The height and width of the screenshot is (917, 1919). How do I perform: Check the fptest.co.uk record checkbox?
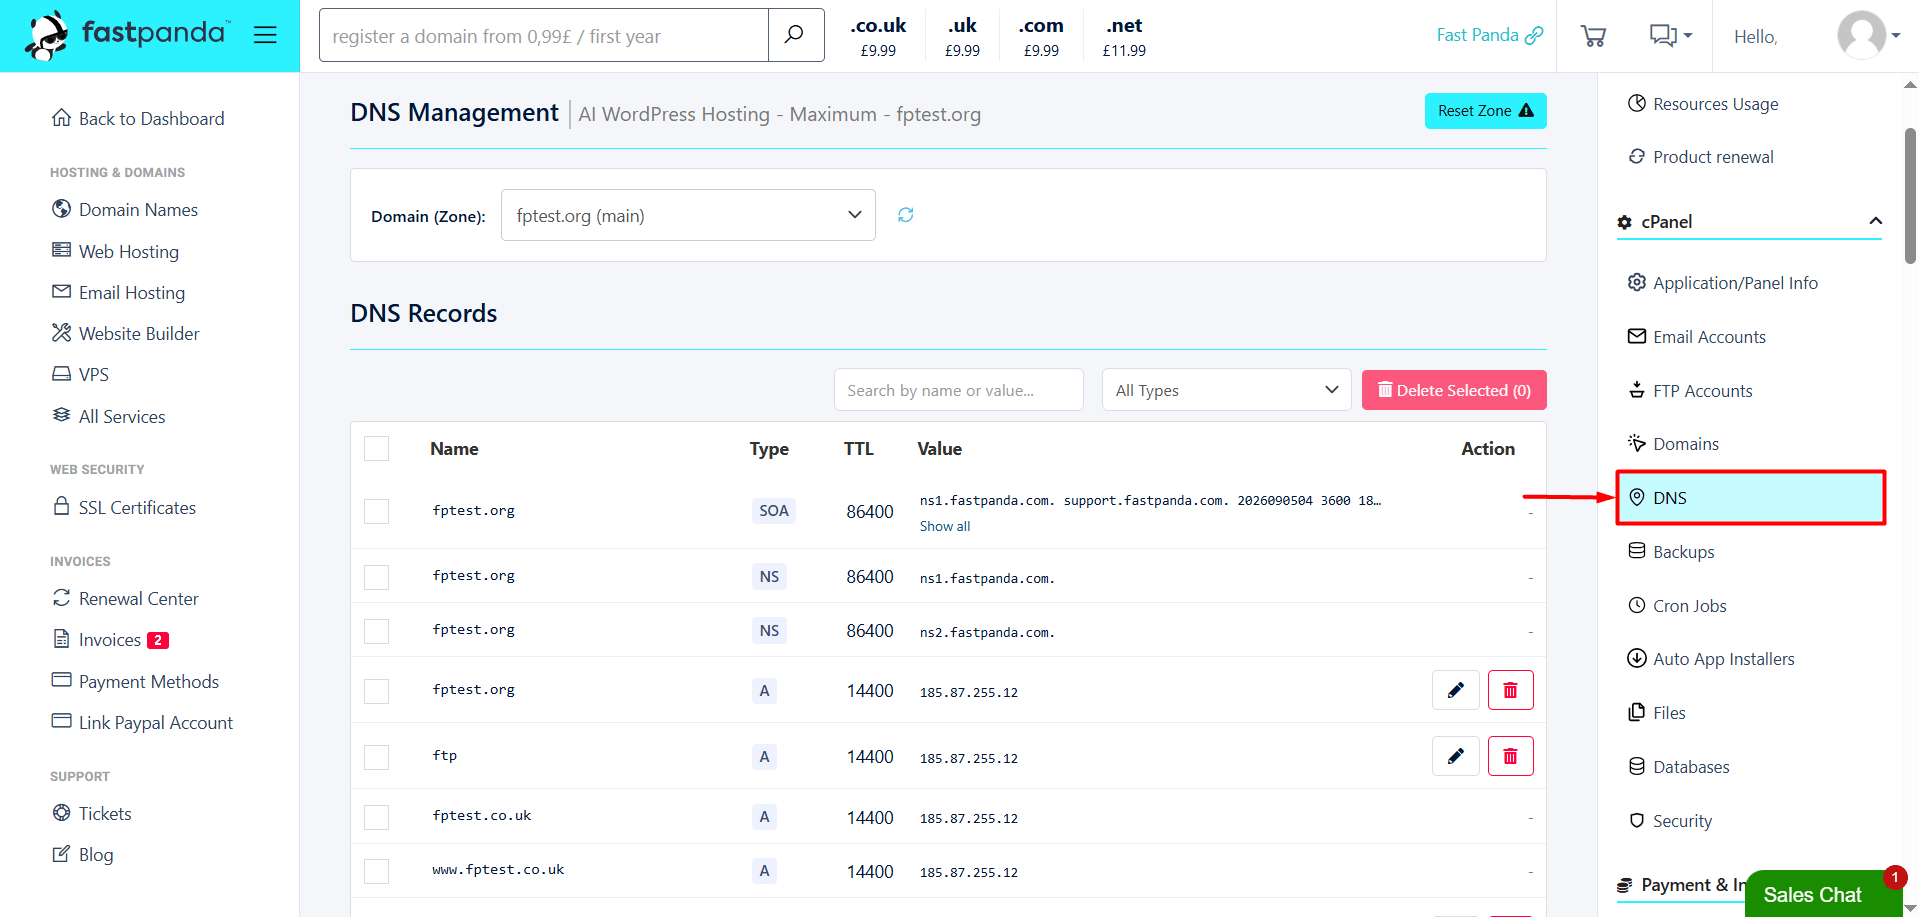pos(377,817)
